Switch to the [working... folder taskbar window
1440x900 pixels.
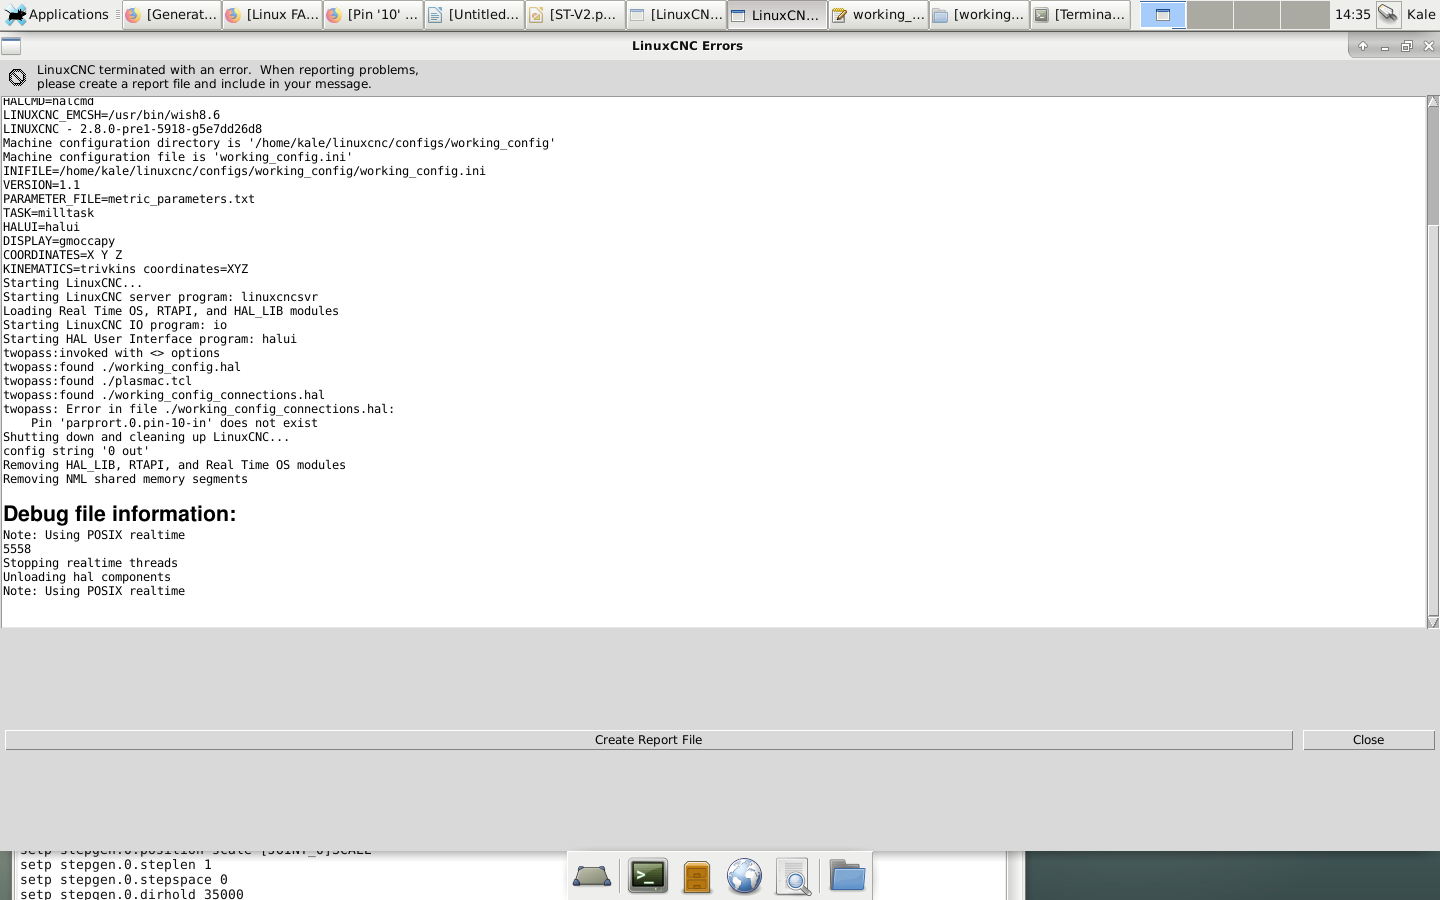[x=980, y=14]
